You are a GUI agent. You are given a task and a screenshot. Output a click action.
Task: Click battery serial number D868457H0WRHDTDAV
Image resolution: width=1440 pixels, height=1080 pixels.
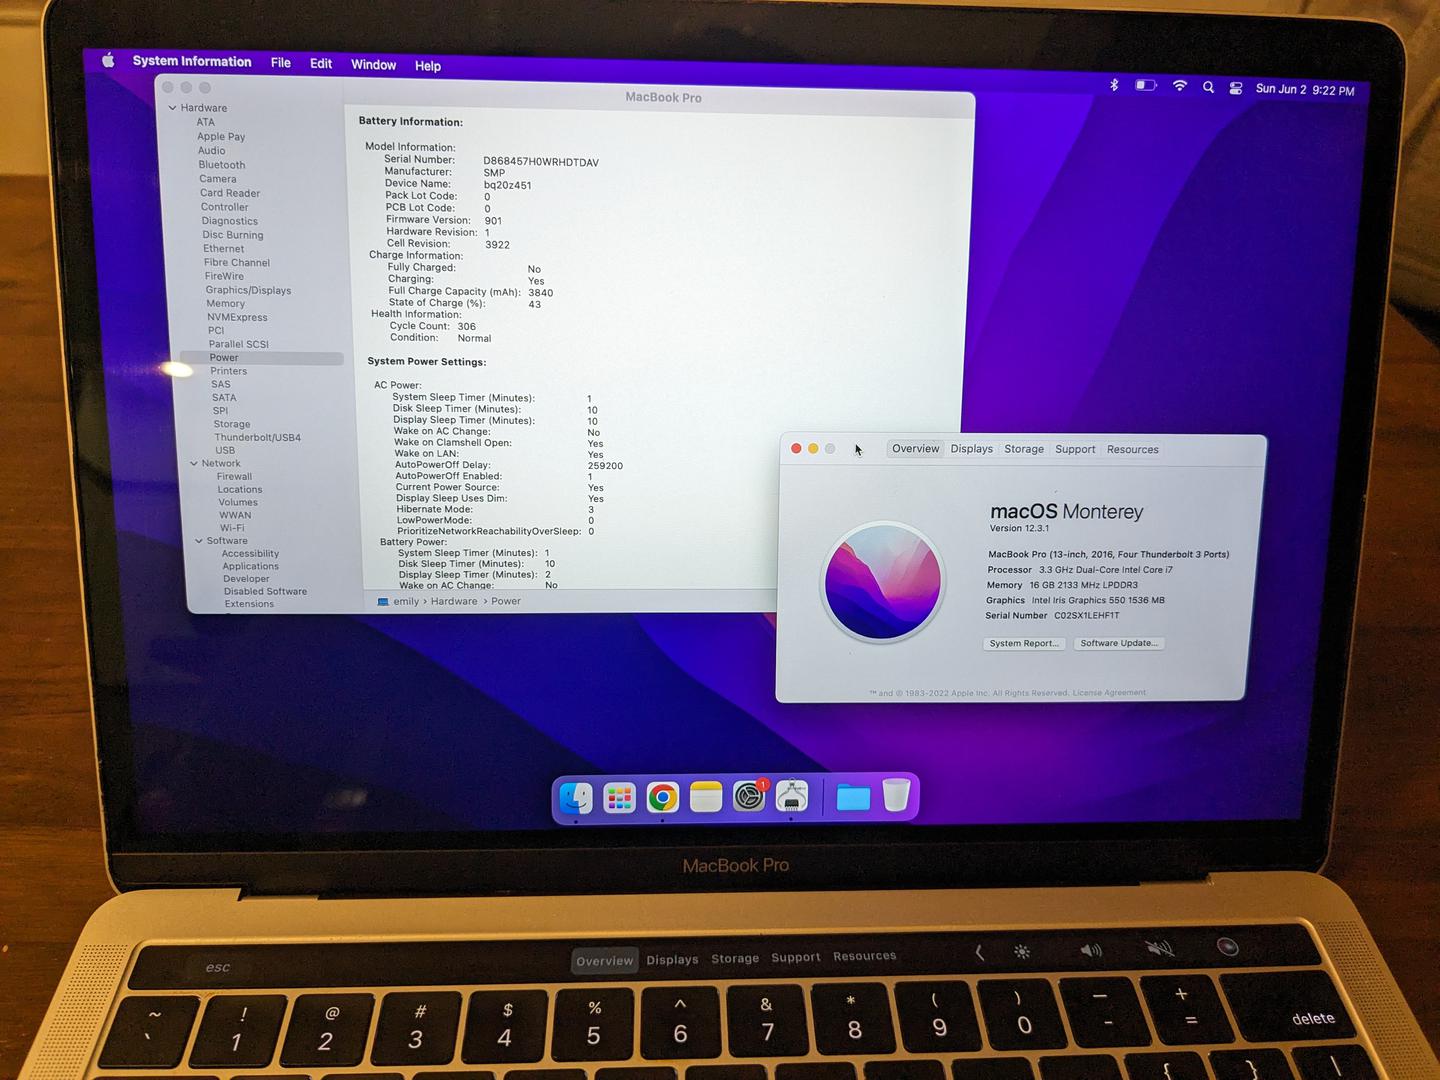tap(541, 162)
